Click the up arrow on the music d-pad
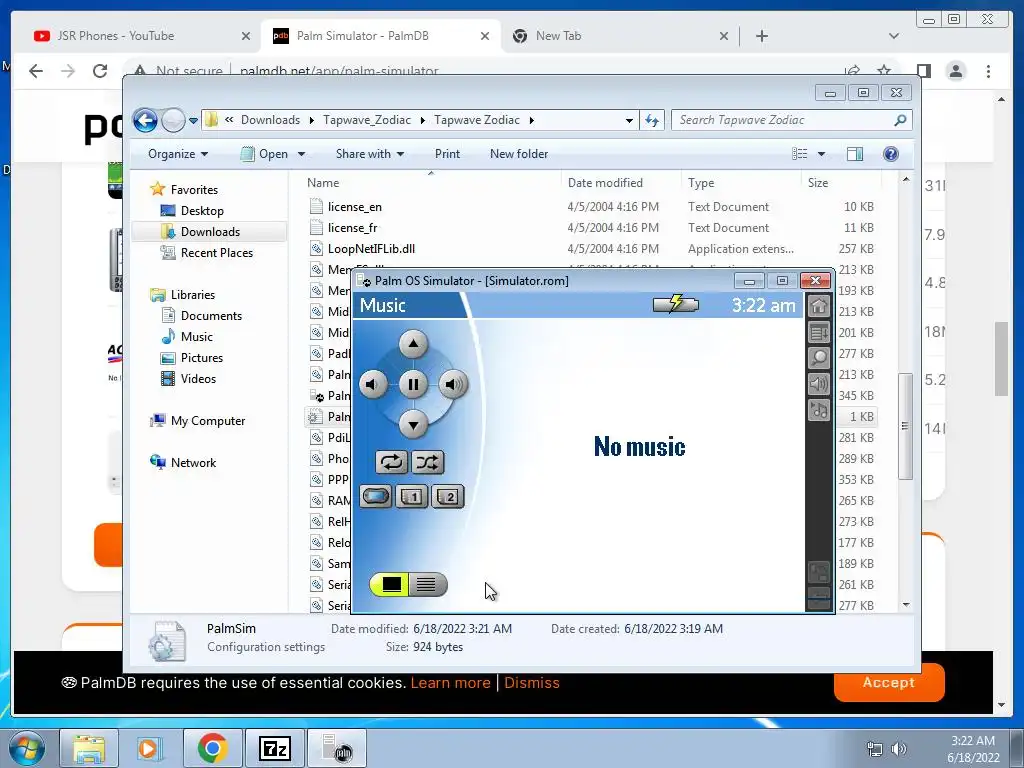 click(413, 344)
